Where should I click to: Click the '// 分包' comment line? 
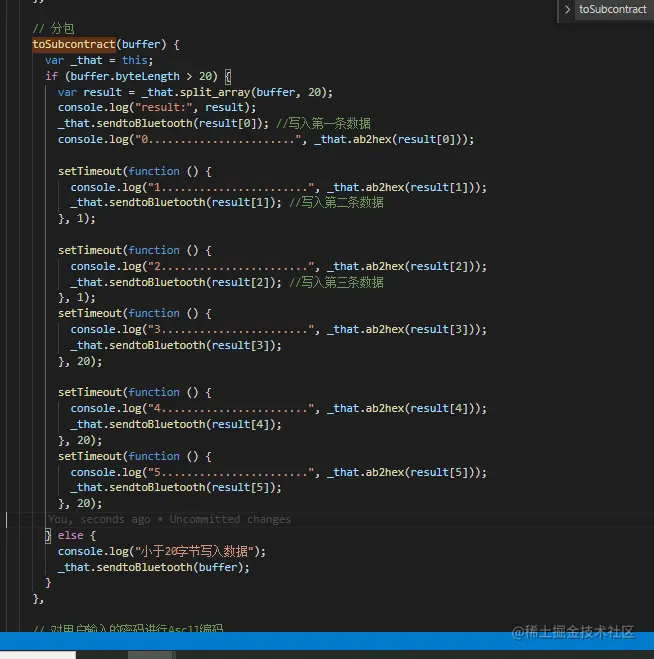(53, 29)
